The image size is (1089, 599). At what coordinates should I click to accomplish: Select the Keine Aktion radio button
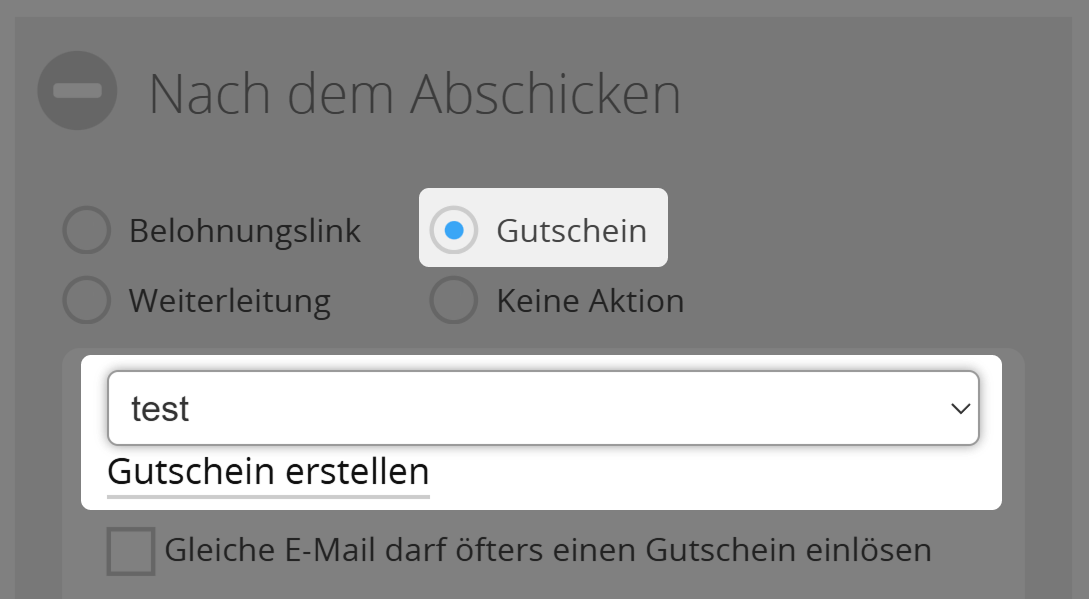[x=453, y=301]
